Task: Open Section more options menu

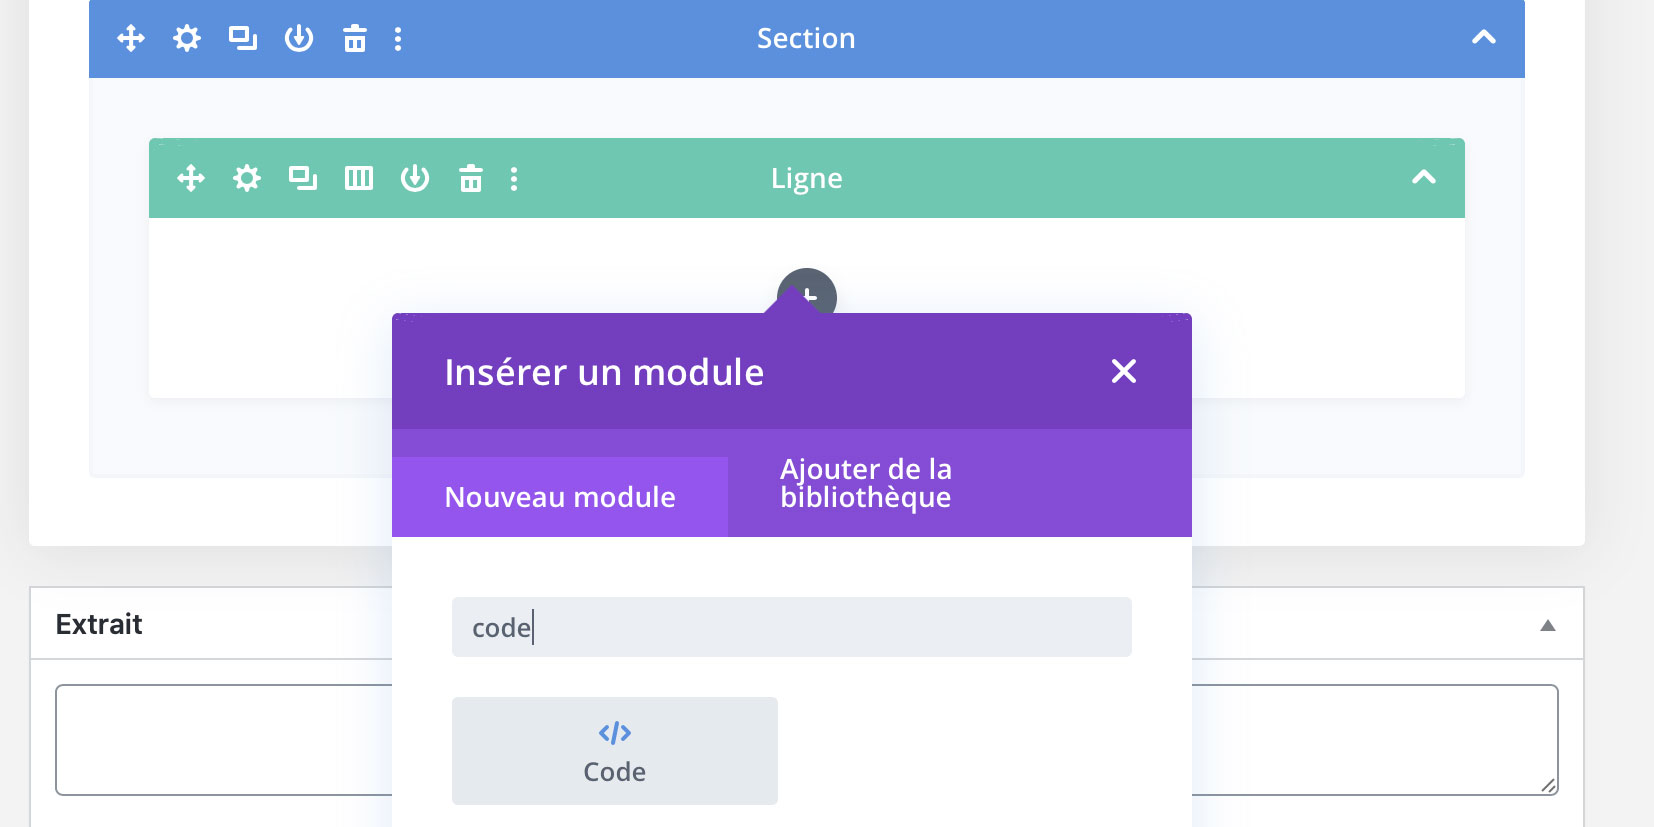Action: pos(398,39)
